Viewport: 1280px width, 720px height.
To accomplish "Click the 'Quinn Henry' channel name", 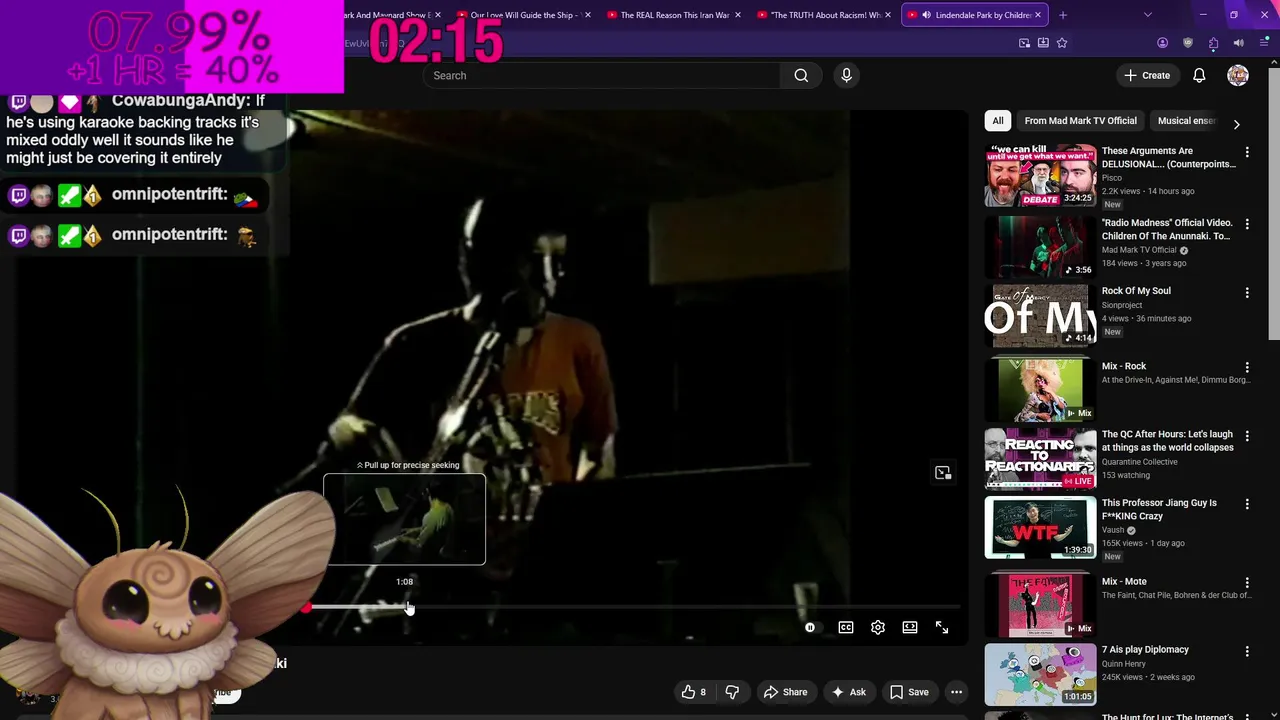I will click(1124, 664).
